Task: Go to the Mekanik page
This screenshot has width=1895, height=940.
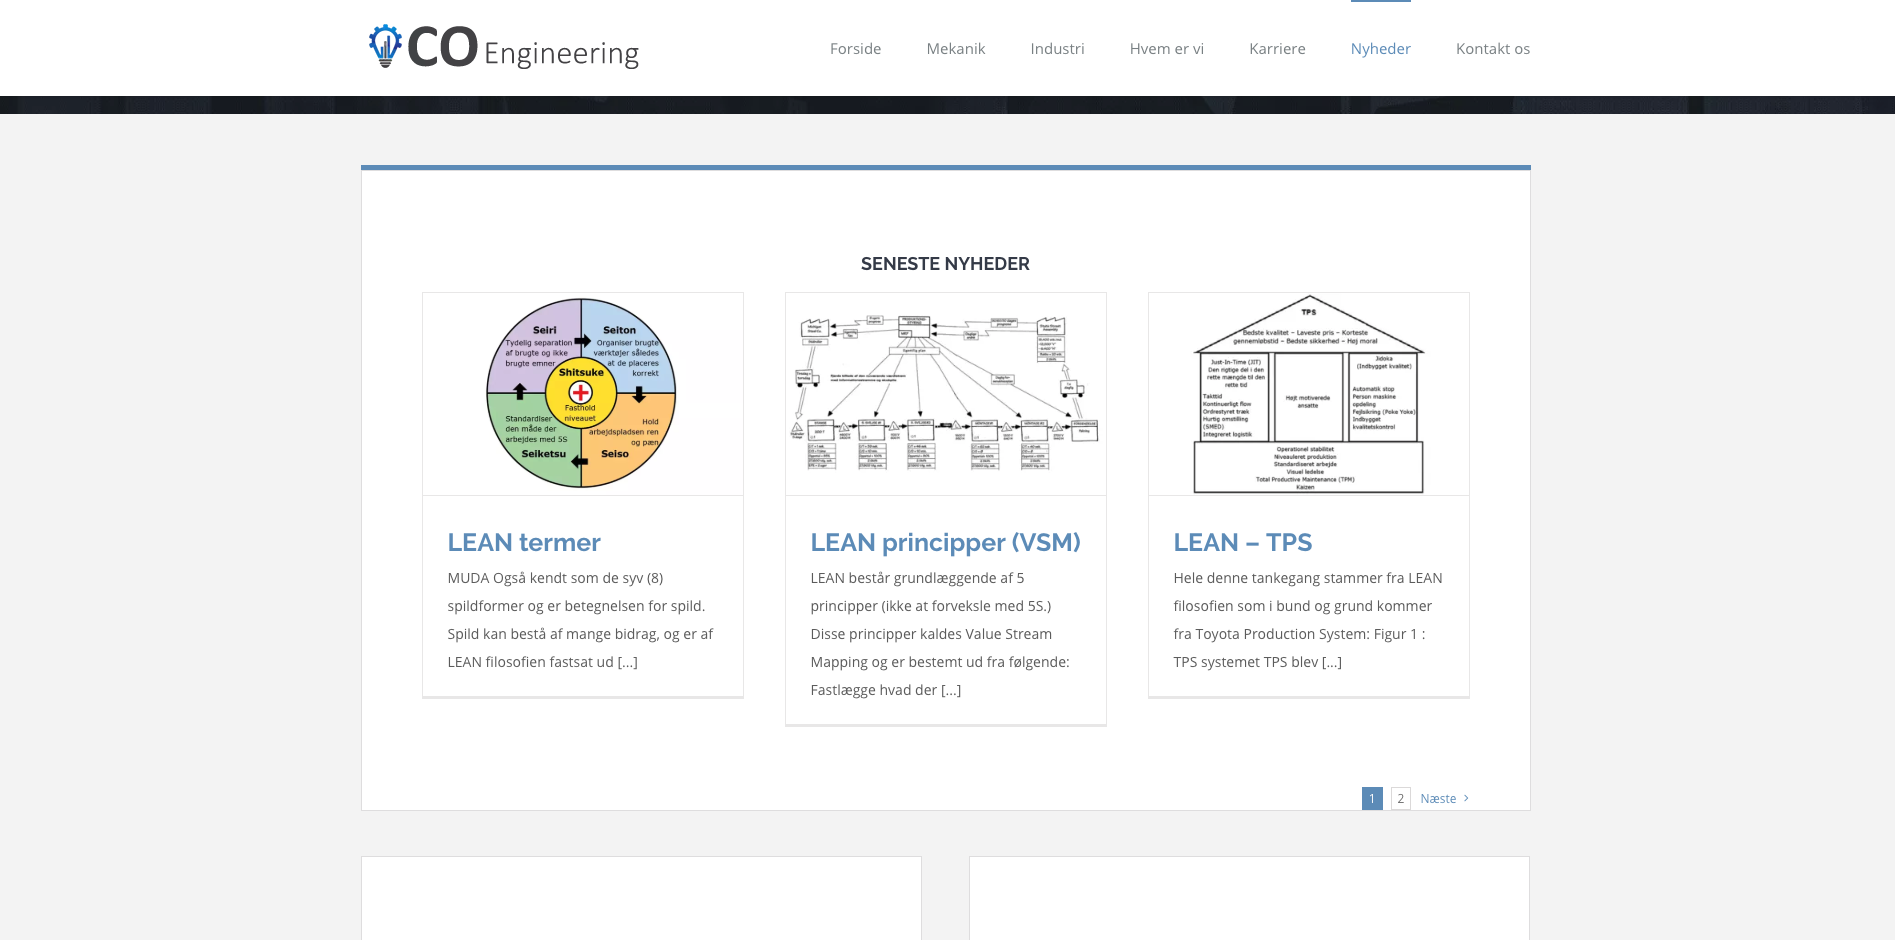Action: click(x=955, y=49)
